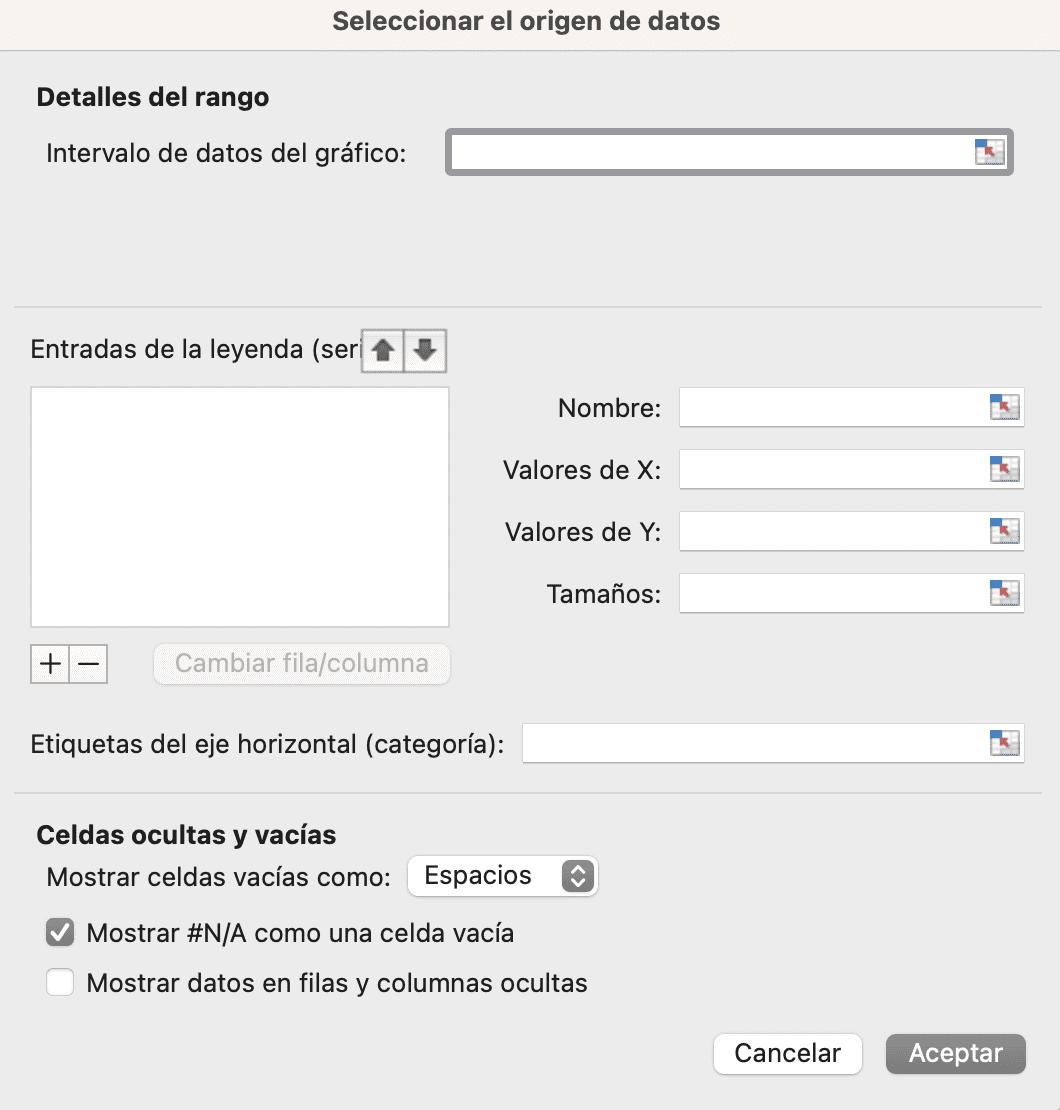Enable Mostrar datos en filas y columnas ocultas
This screenshot has width=1060, height=1110.
[60, 982]
